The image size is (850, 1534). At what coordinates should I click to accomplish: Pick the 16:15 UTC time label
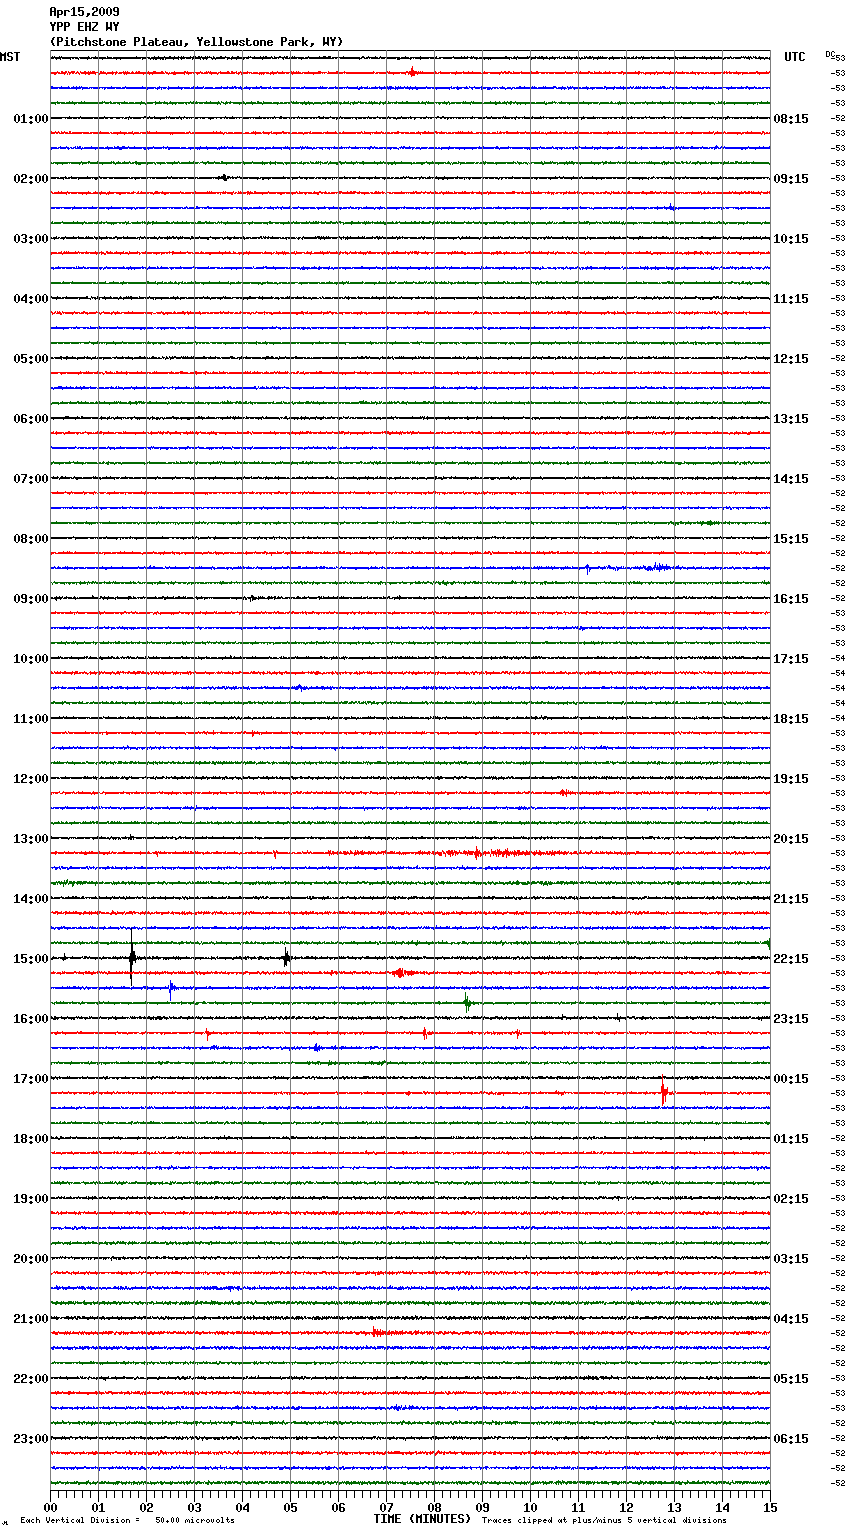[x=791, y=599]
